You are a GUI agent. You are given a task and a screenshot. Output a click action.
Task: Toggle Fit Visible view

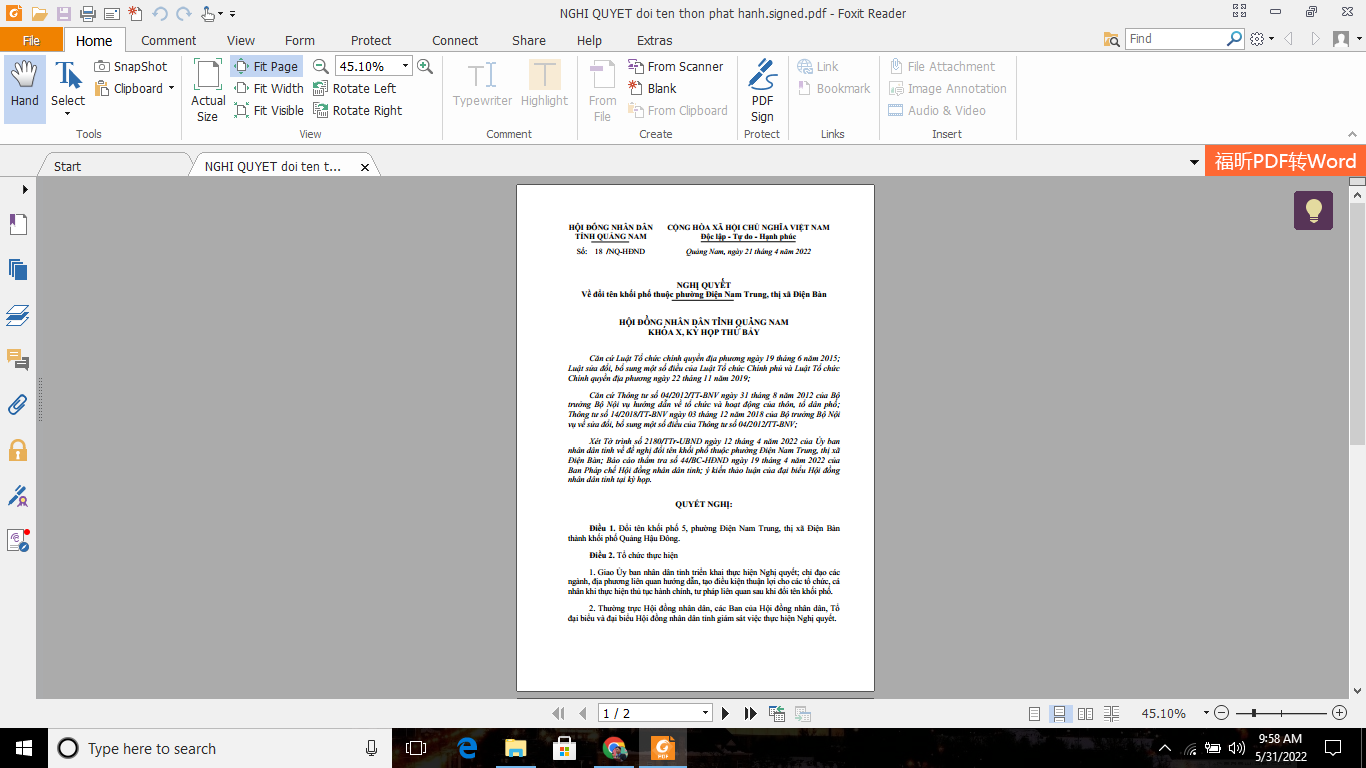coord(269,110)
